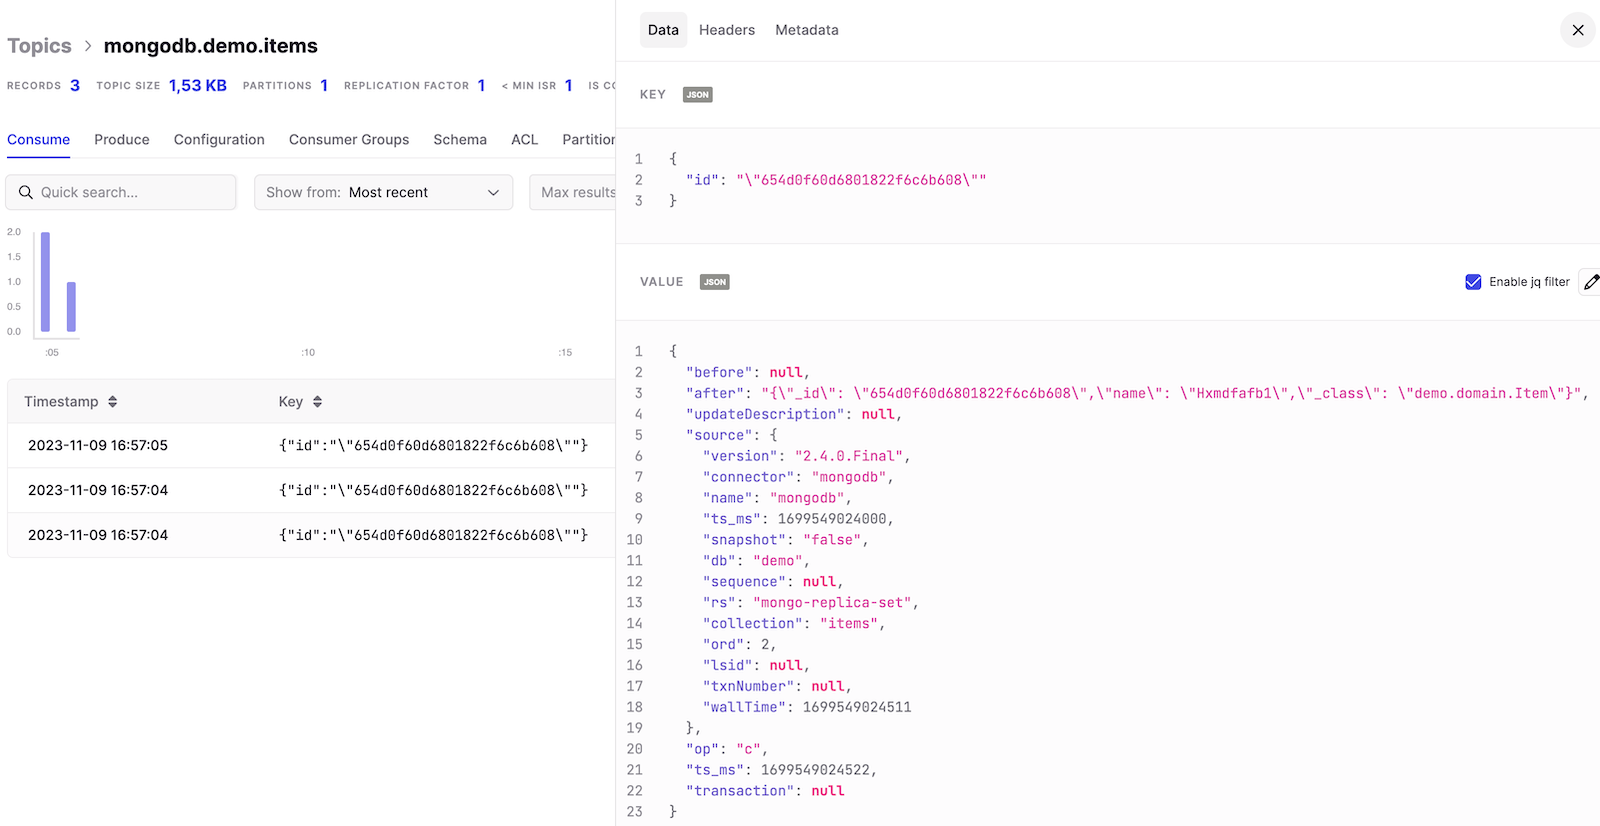The height and width of the screenshot is (826, 1600).
Task: Open the ACL tab
Action: point(524,140)
